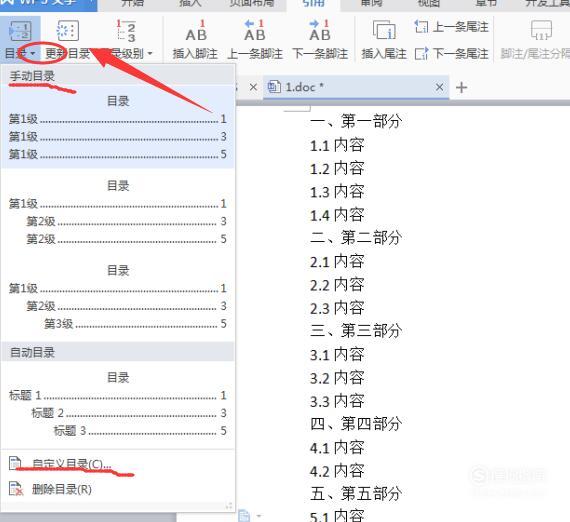This screenshot has width=570, height=522.
Task: Close the tab left of 1.doc
Action: [253, 87]
